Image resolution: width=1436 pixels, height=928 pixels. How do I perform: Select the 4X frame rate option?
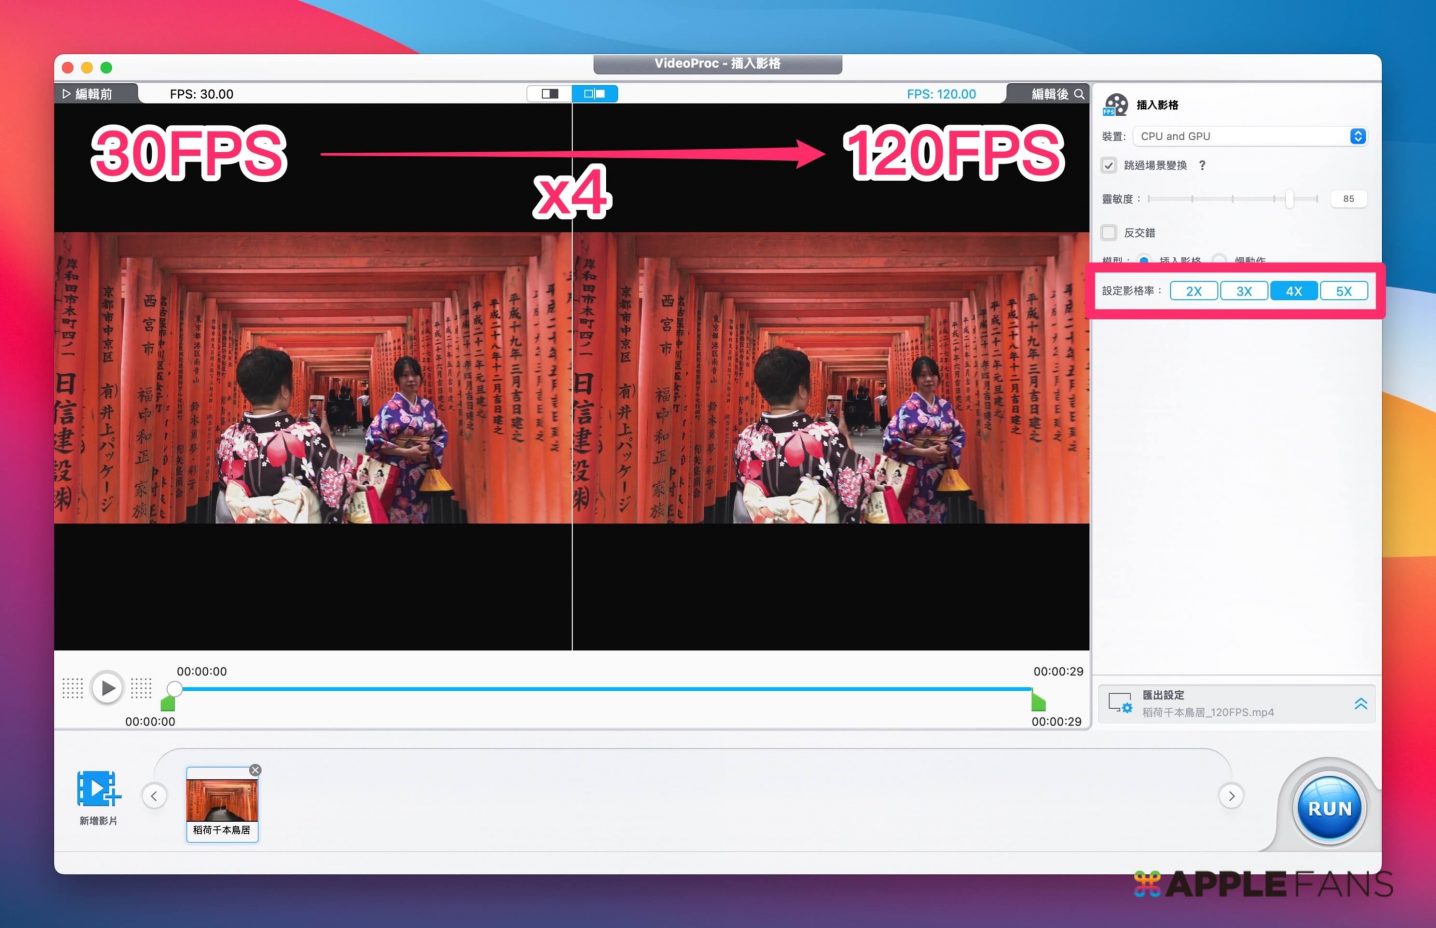tap(1294, 291)
